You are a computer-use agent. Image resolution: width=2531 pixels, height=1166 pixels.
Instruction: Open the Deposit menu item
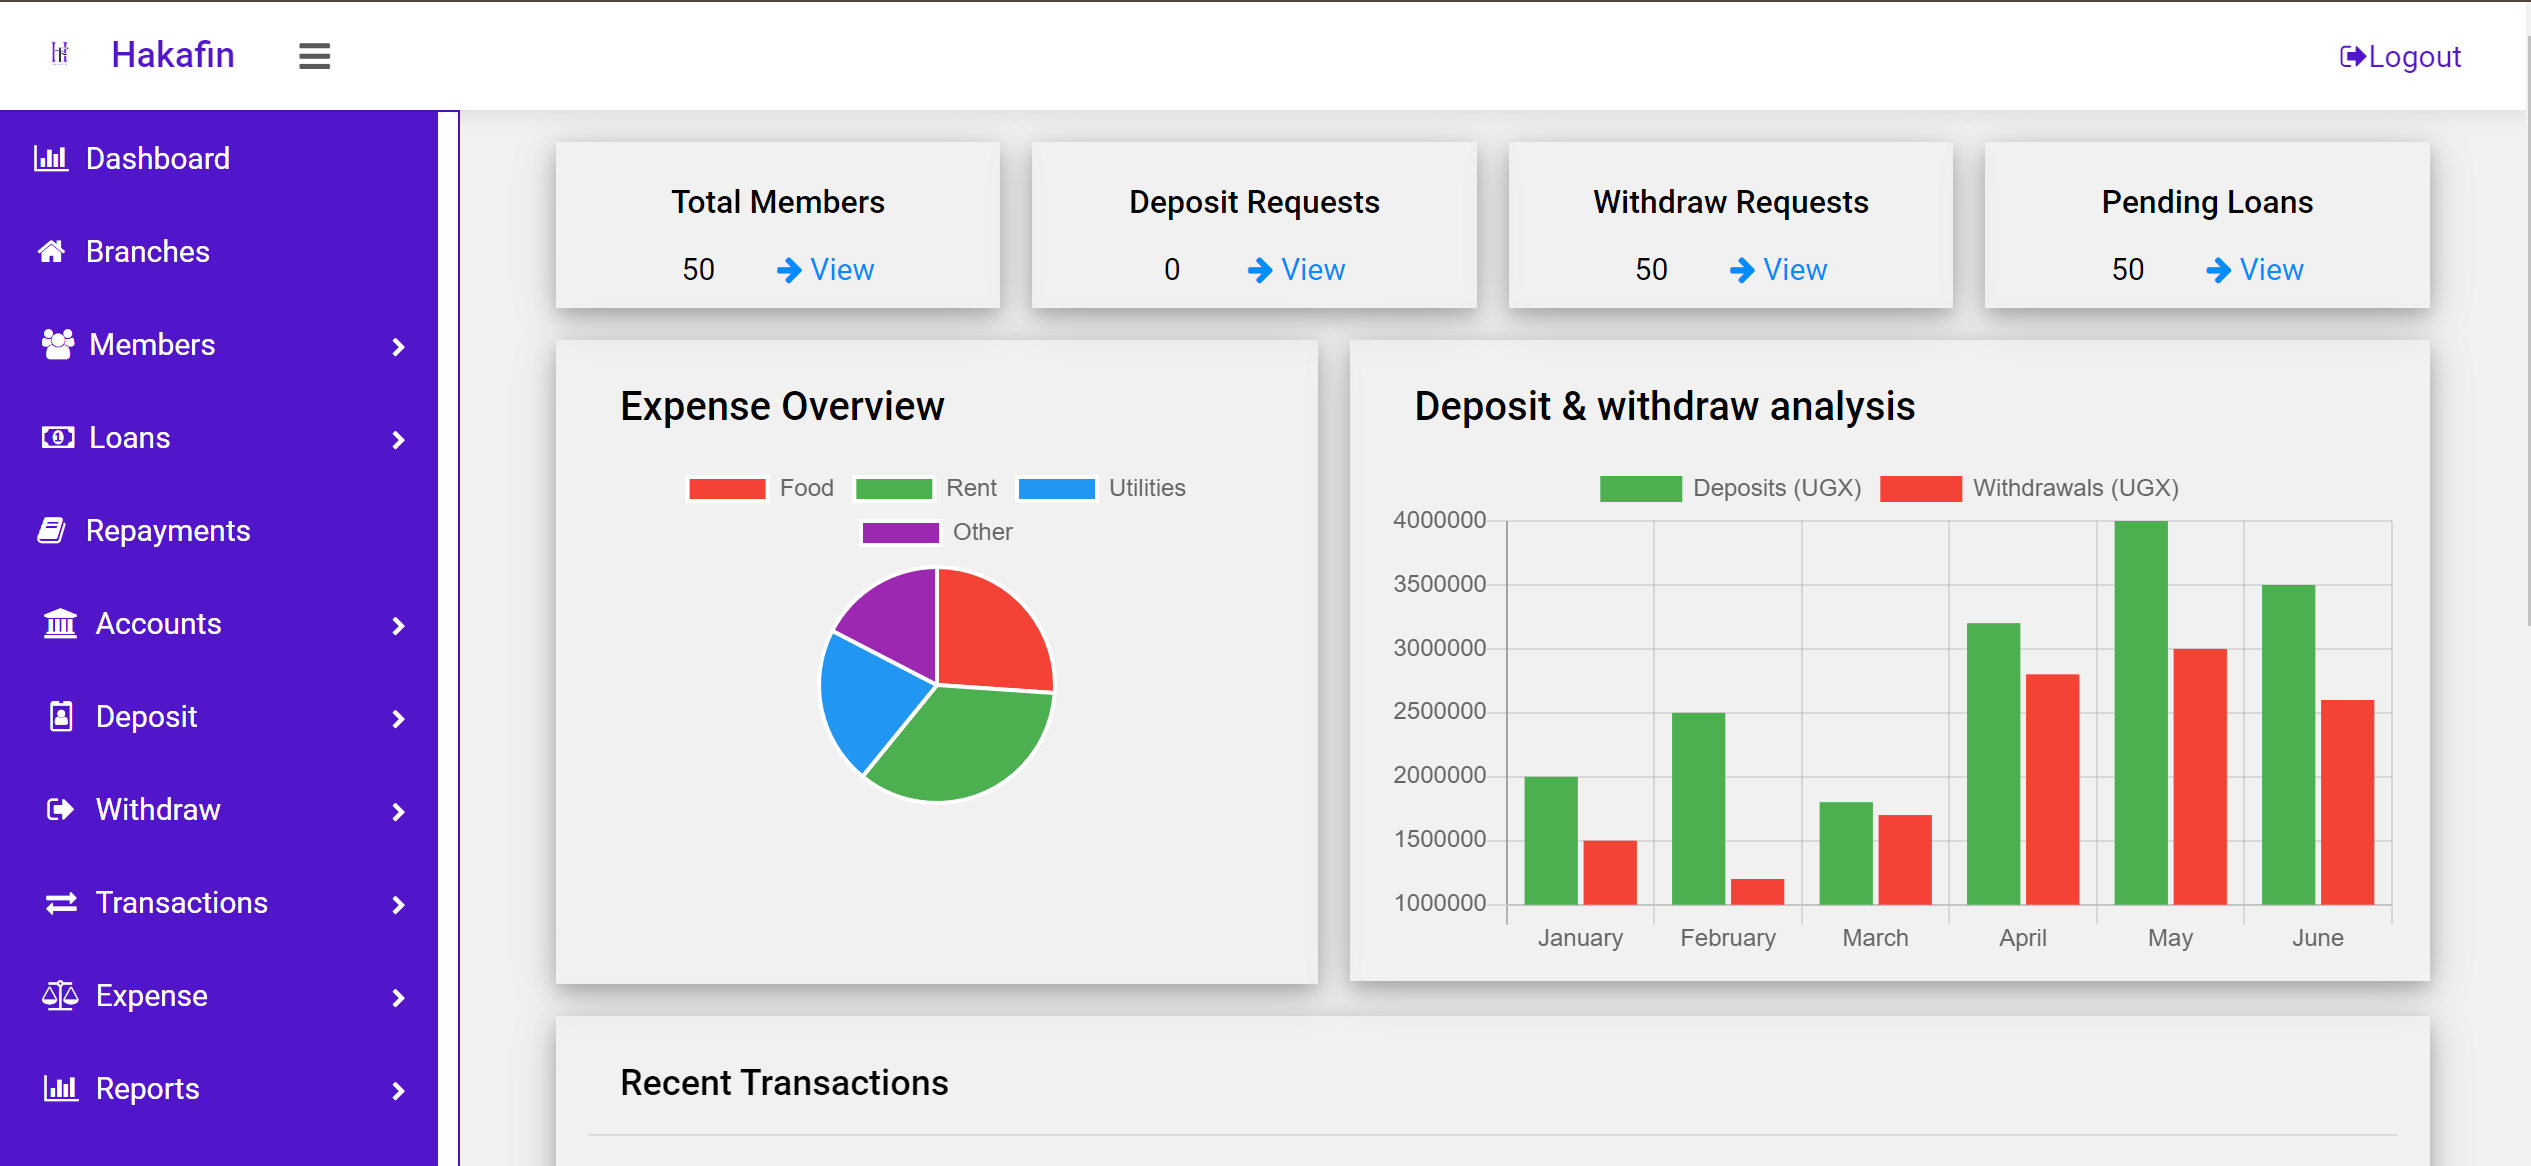click(x=219, y=716)
